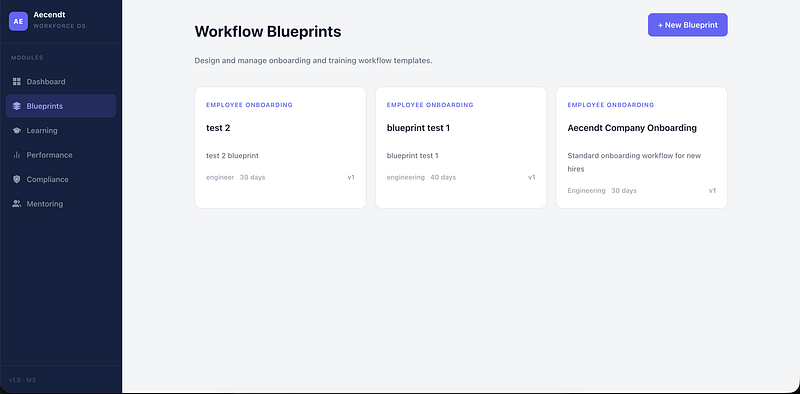Image resolution: width=800 pixels, height=394 pixels.
Task: Click the Compliance shield icon
Action: pos(16,180)
